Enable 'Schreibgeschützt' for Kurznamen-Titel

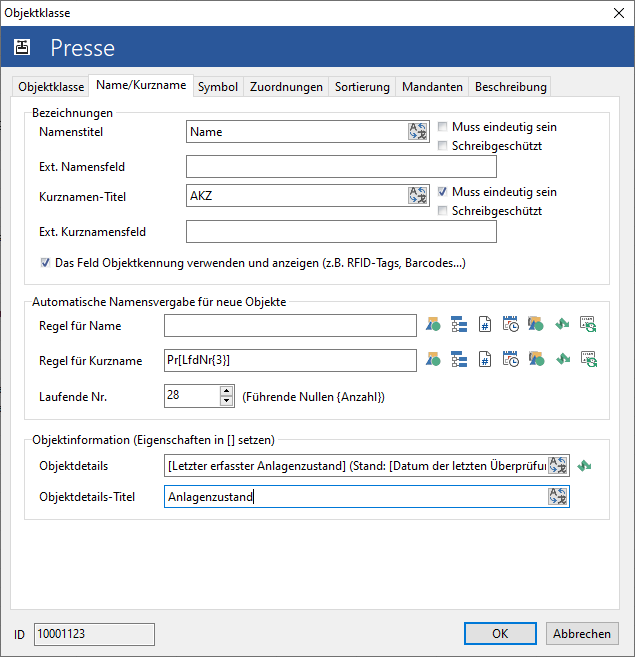point(442,210)
